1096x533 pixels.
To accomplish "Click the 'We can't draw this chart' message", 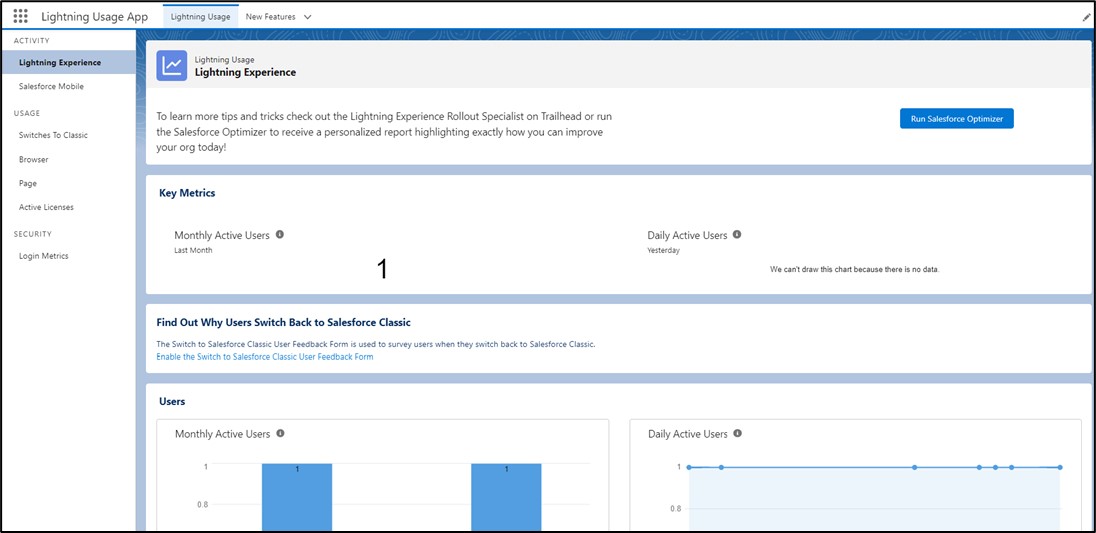I will coord(855,269).
